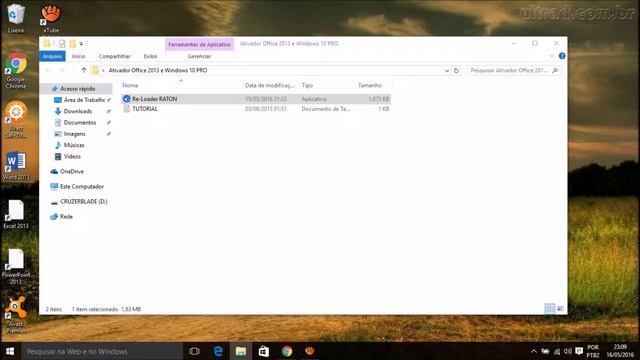Click the search magnifier icon in Explorer
This screenshot has height=360, width=640.
point(555,70)
